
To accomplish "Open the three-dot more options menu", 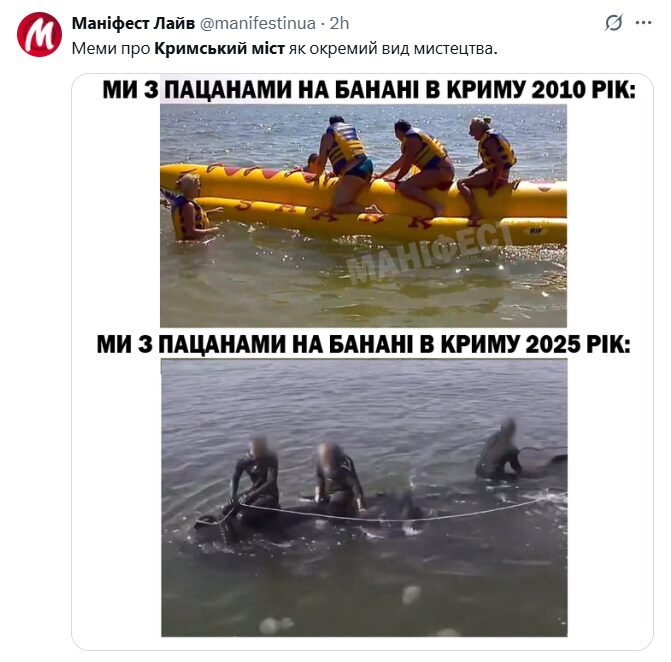I will (x=643, y=23).
